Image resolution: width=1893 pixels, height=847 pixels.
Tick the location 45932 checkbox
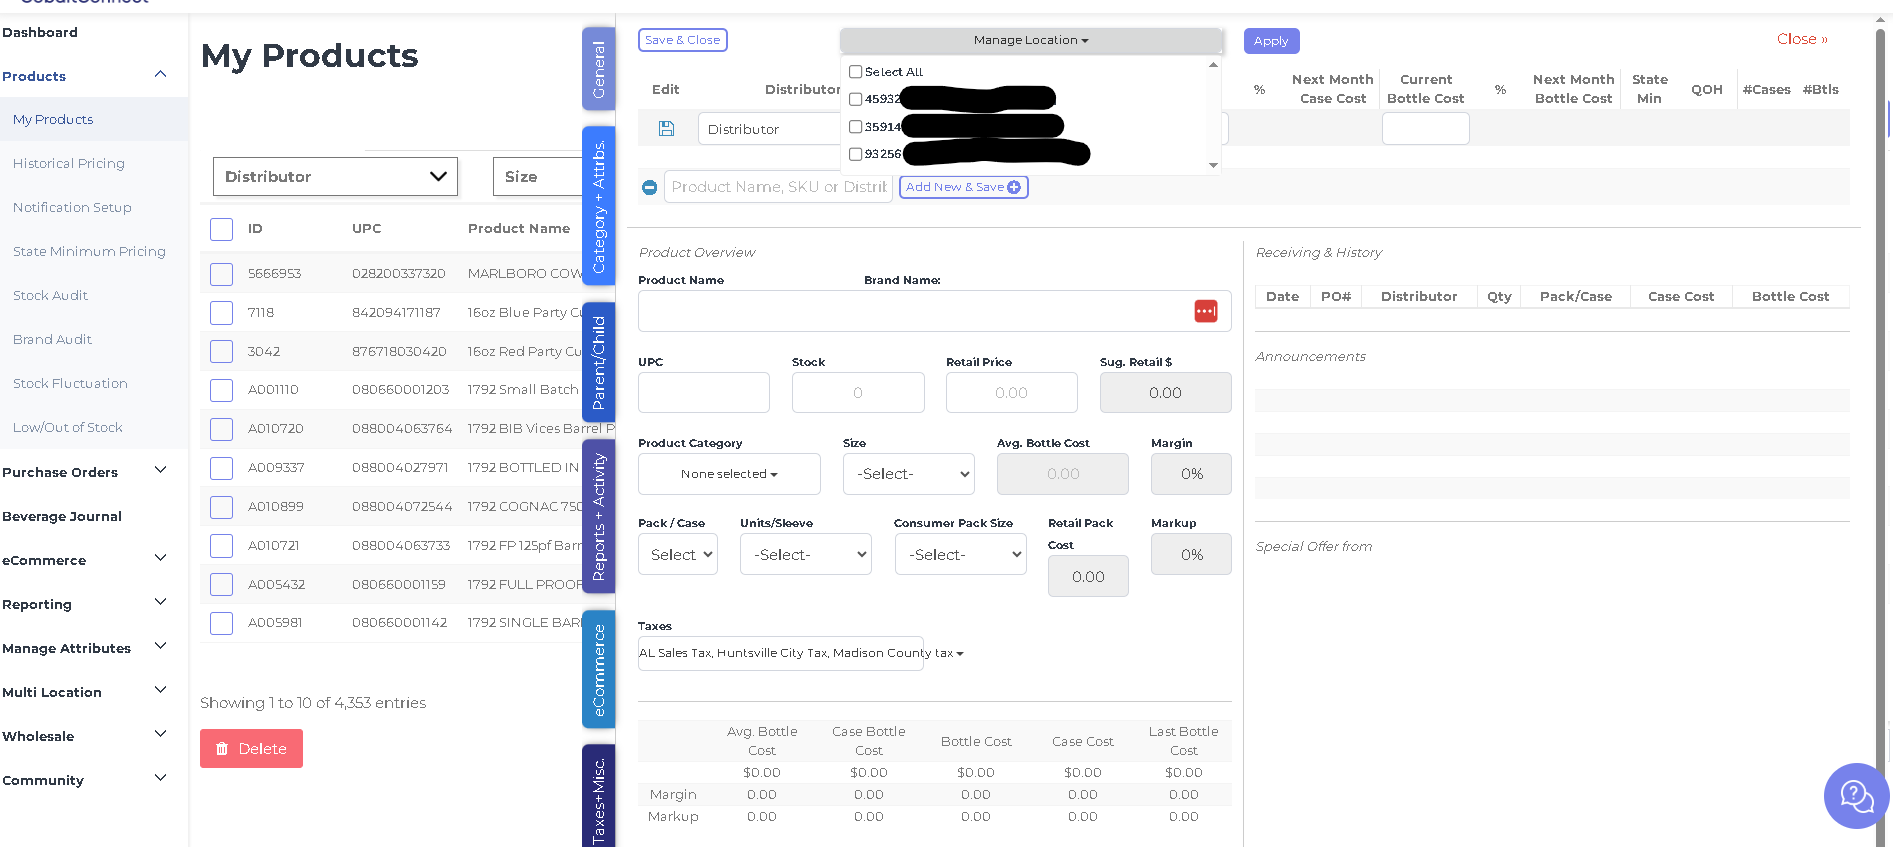(855, 99)
